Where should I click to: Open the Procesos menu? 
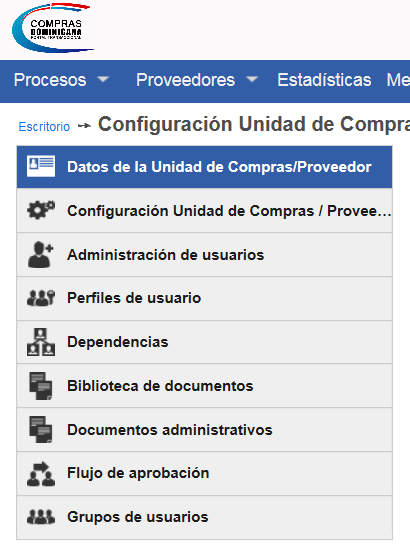50,80
